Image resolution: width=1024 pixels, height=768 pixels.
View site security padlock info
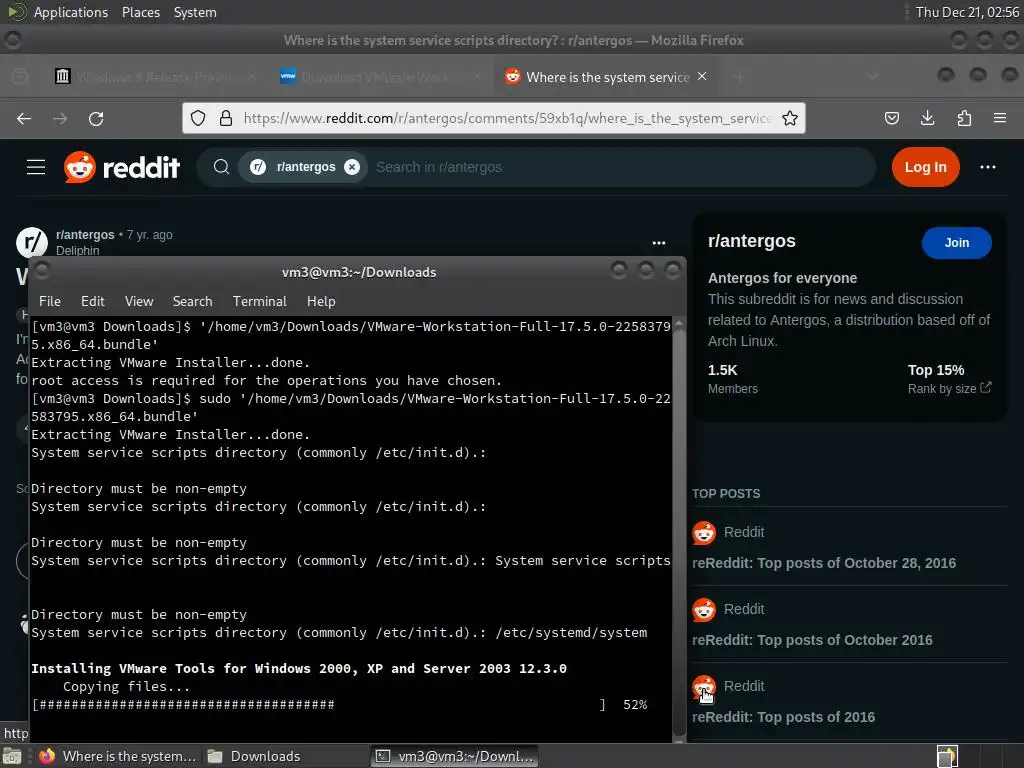click(226, 118)
